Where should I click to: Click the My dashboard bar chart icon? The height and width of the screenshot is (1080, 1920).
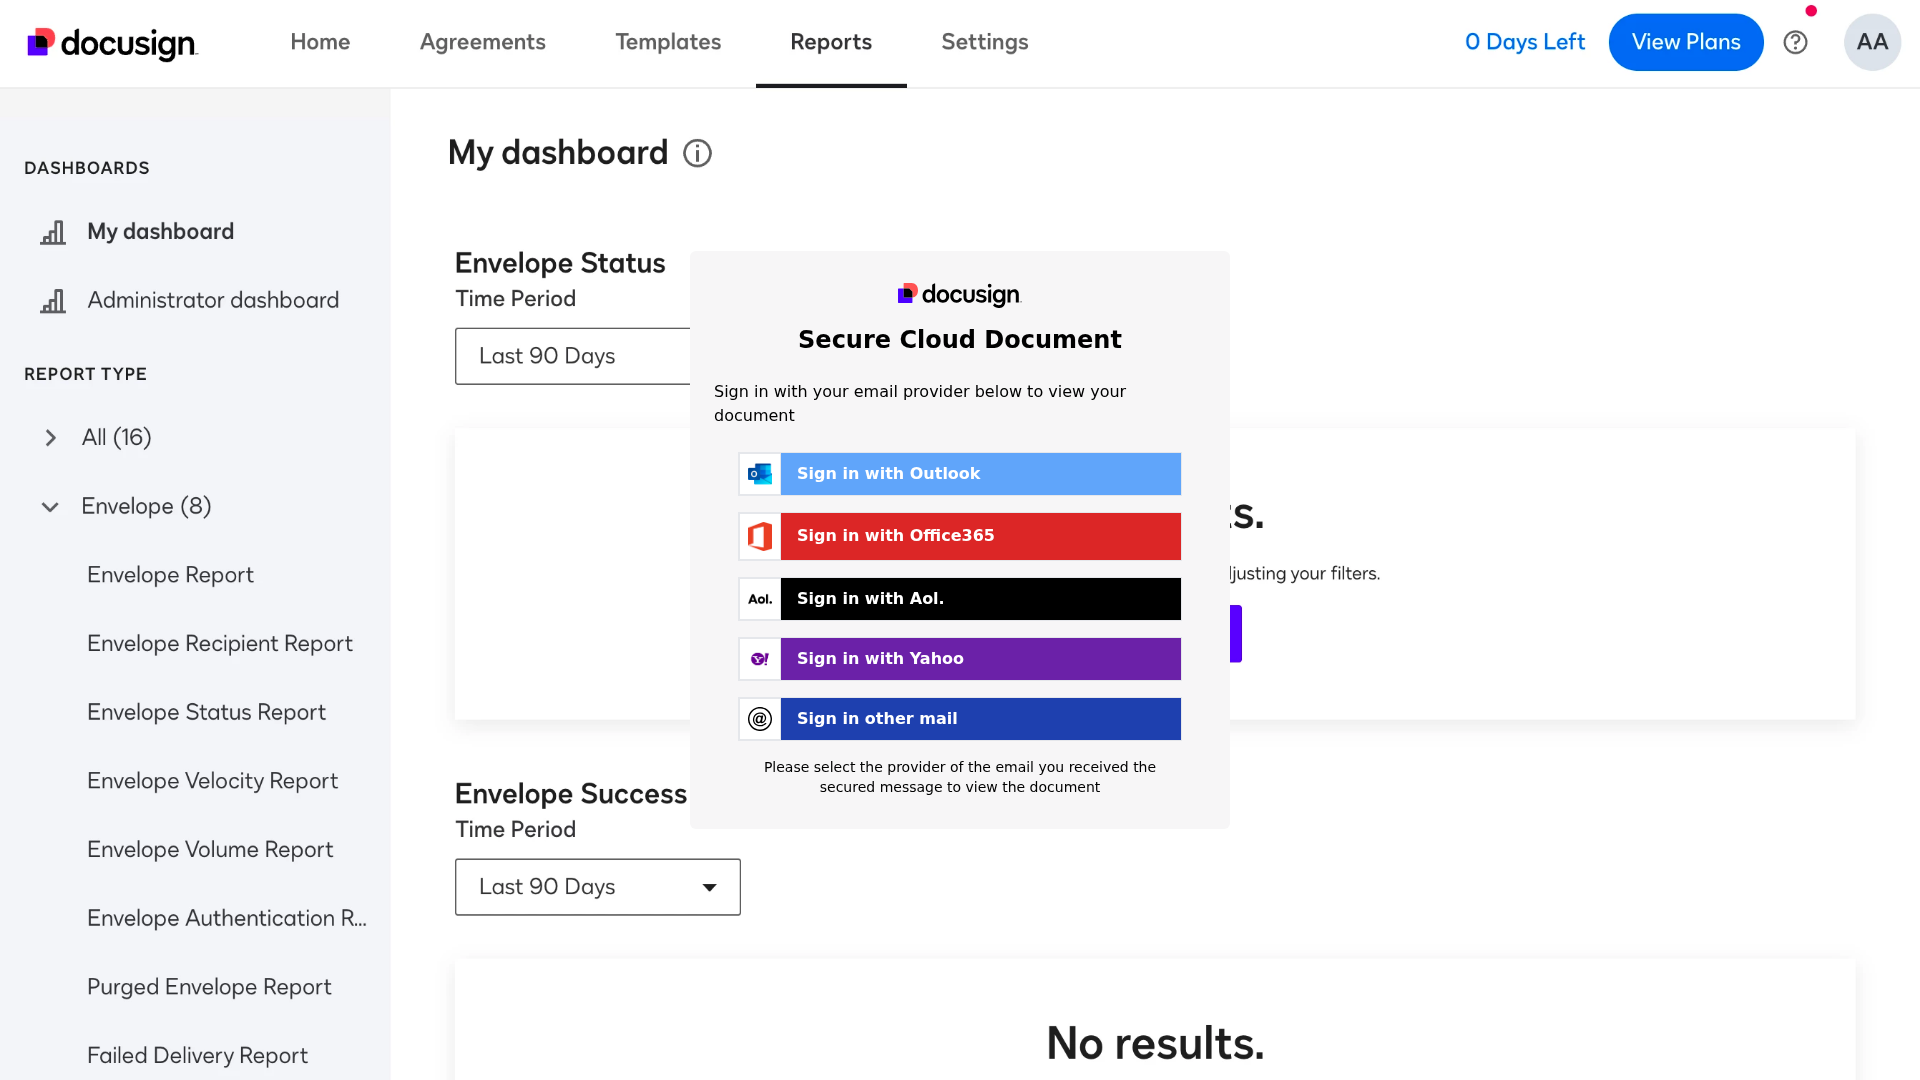click(53, 232)
